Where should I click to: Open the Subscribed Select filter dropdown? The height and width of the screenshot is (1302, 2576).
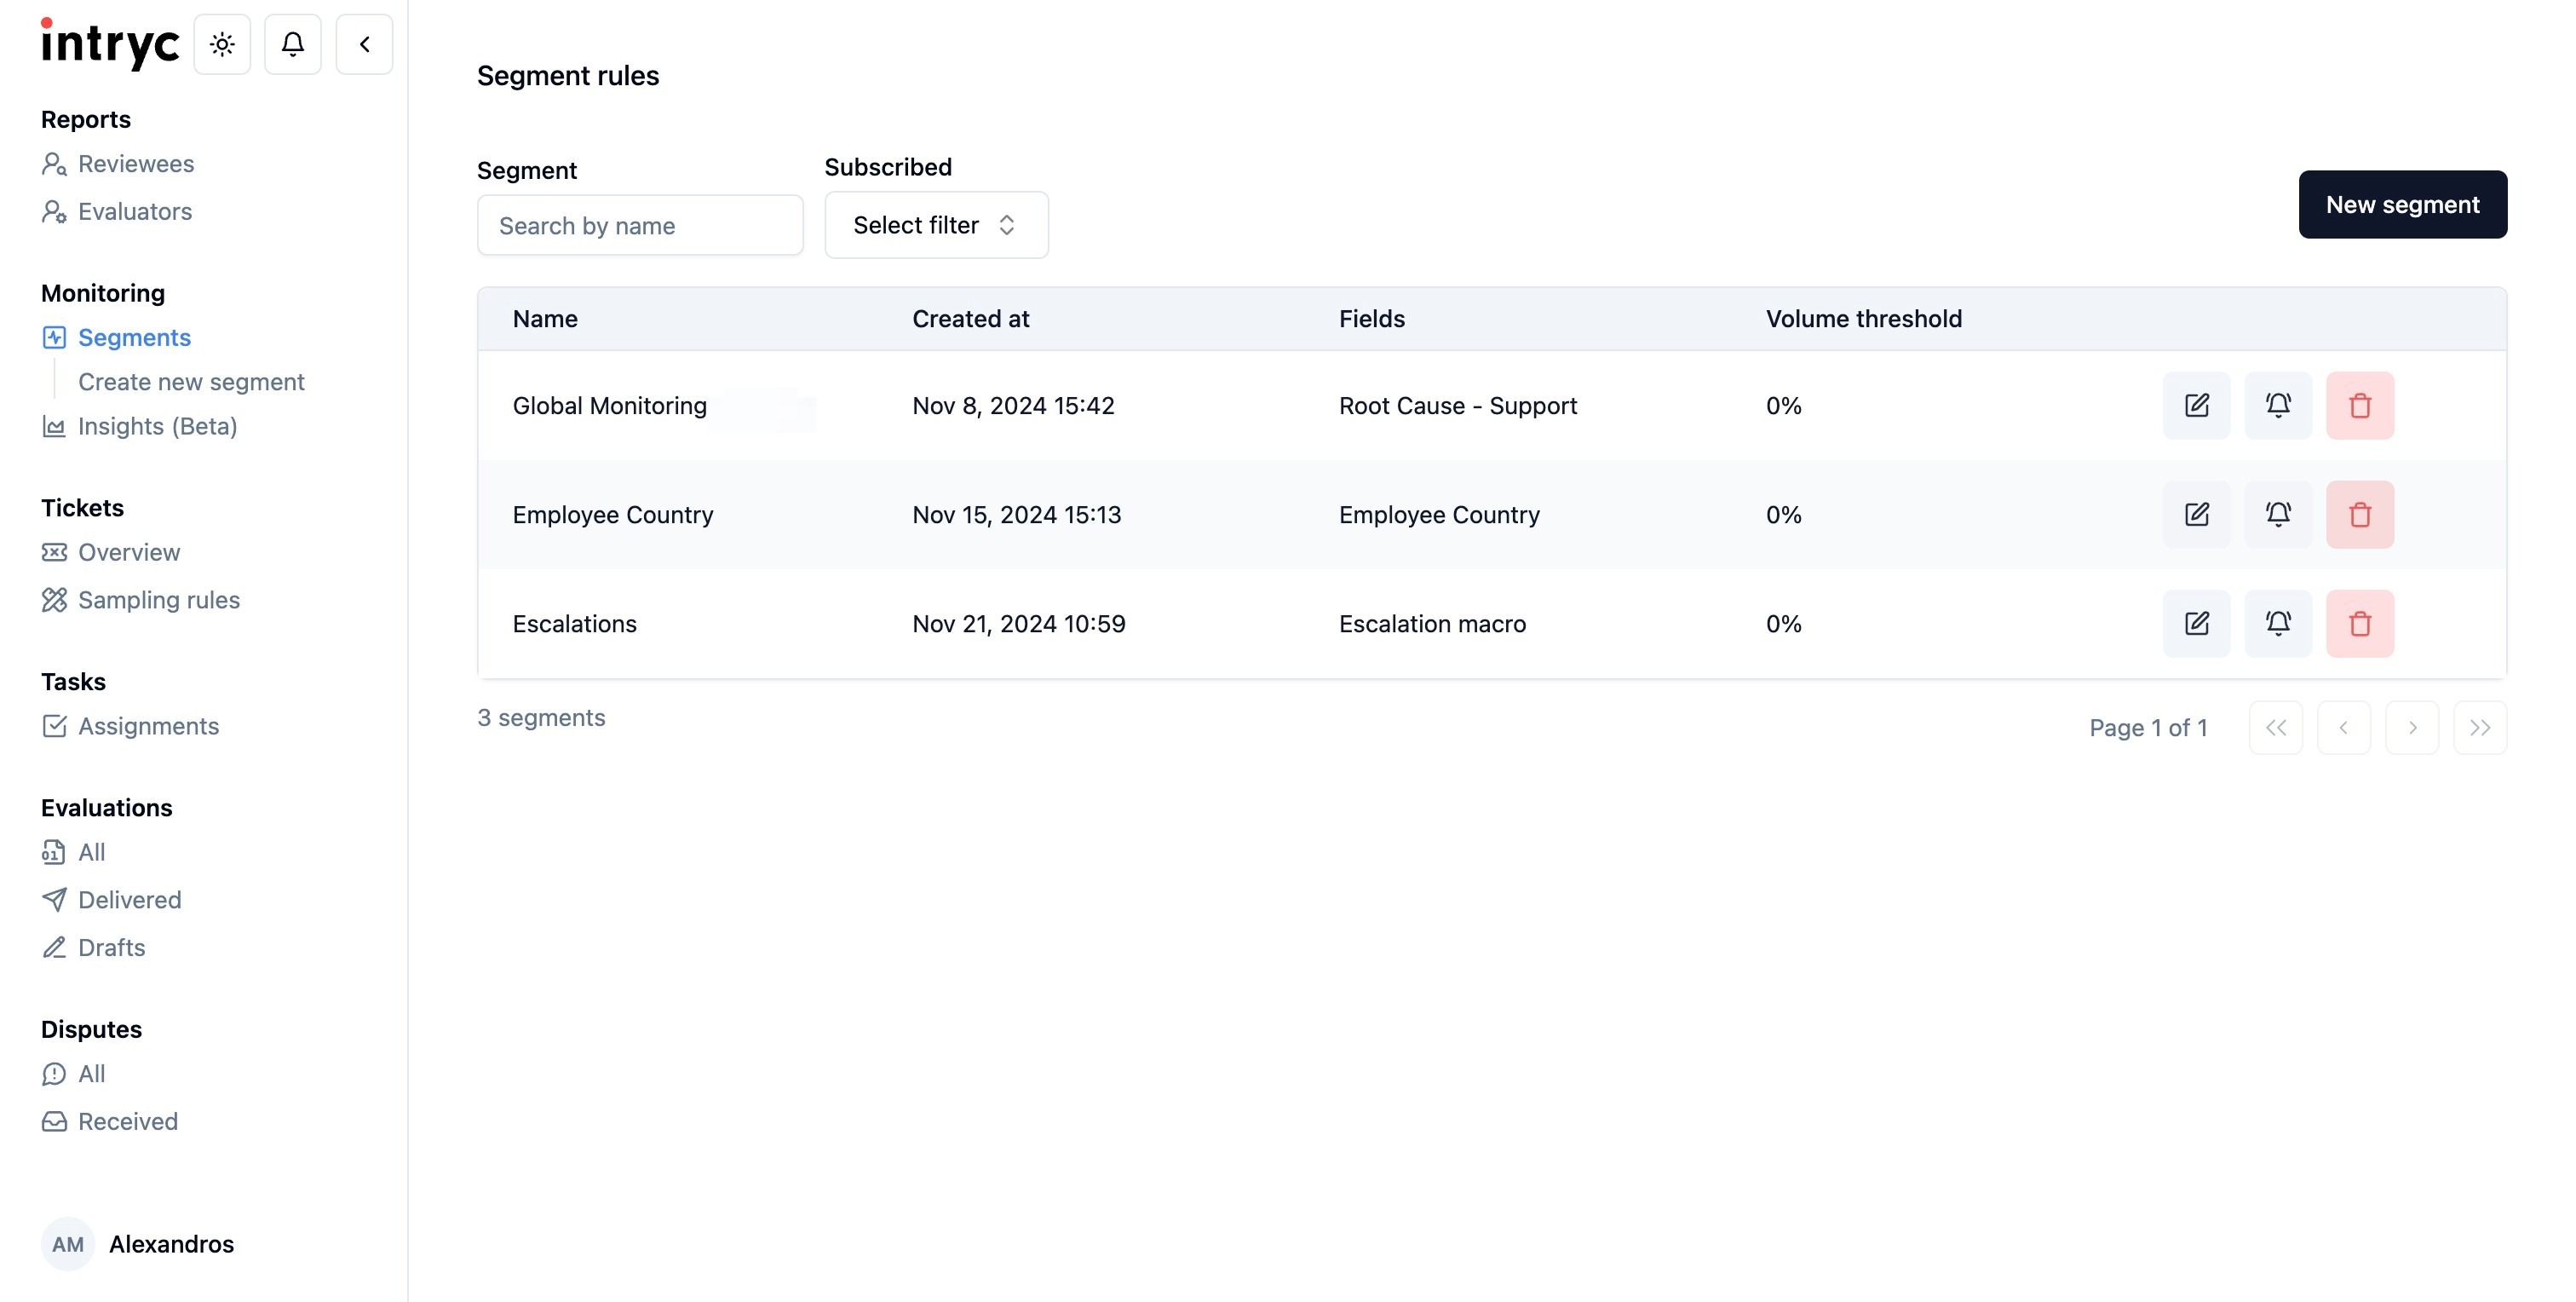pos(935,225)
